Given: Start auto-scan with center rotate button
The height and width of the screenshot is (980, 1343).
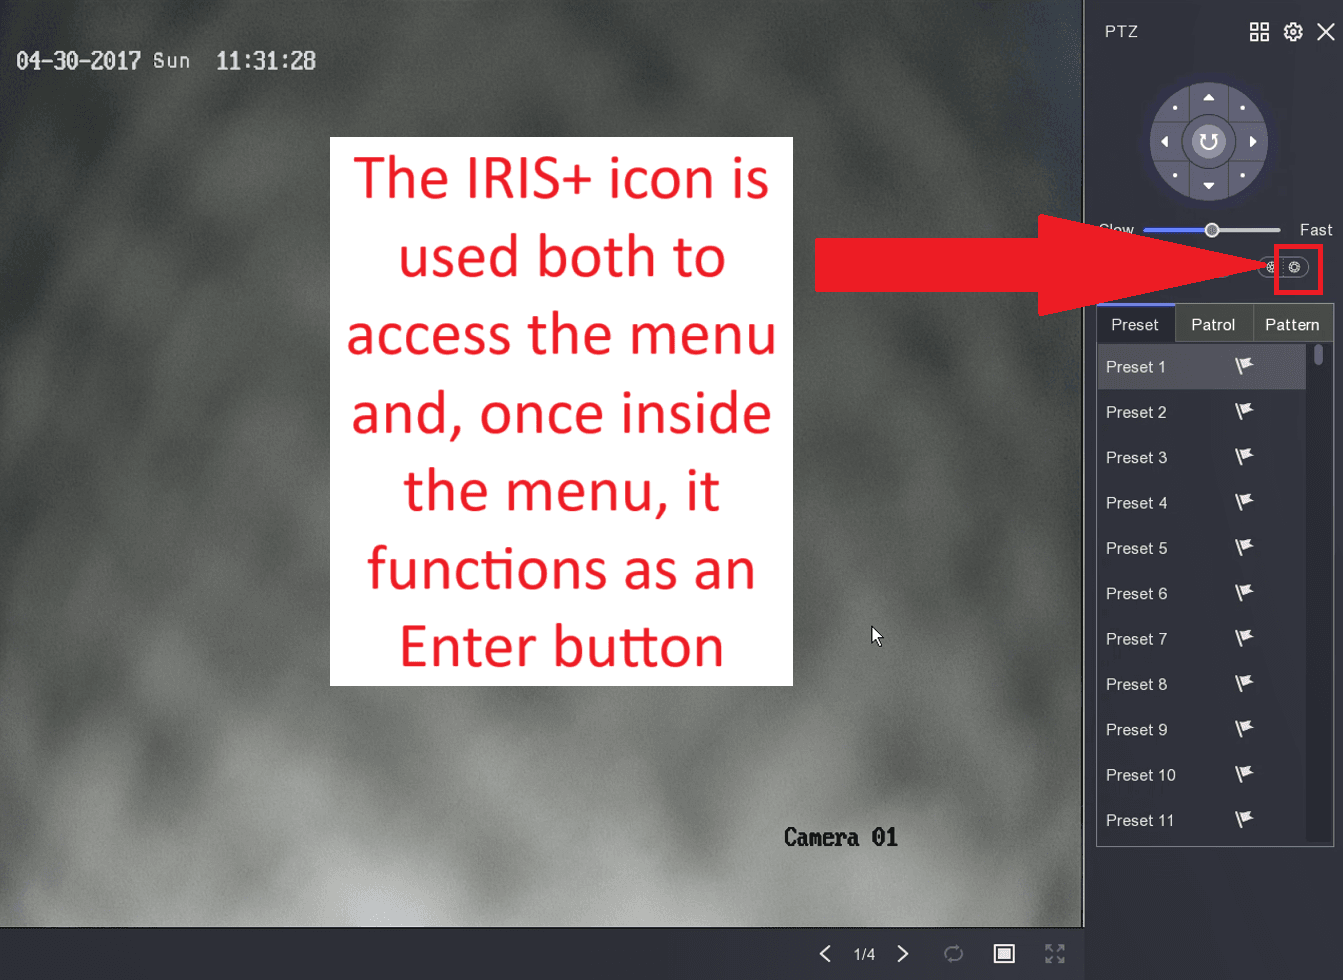Looking at the screenshot, I should tap(1209, 142).
